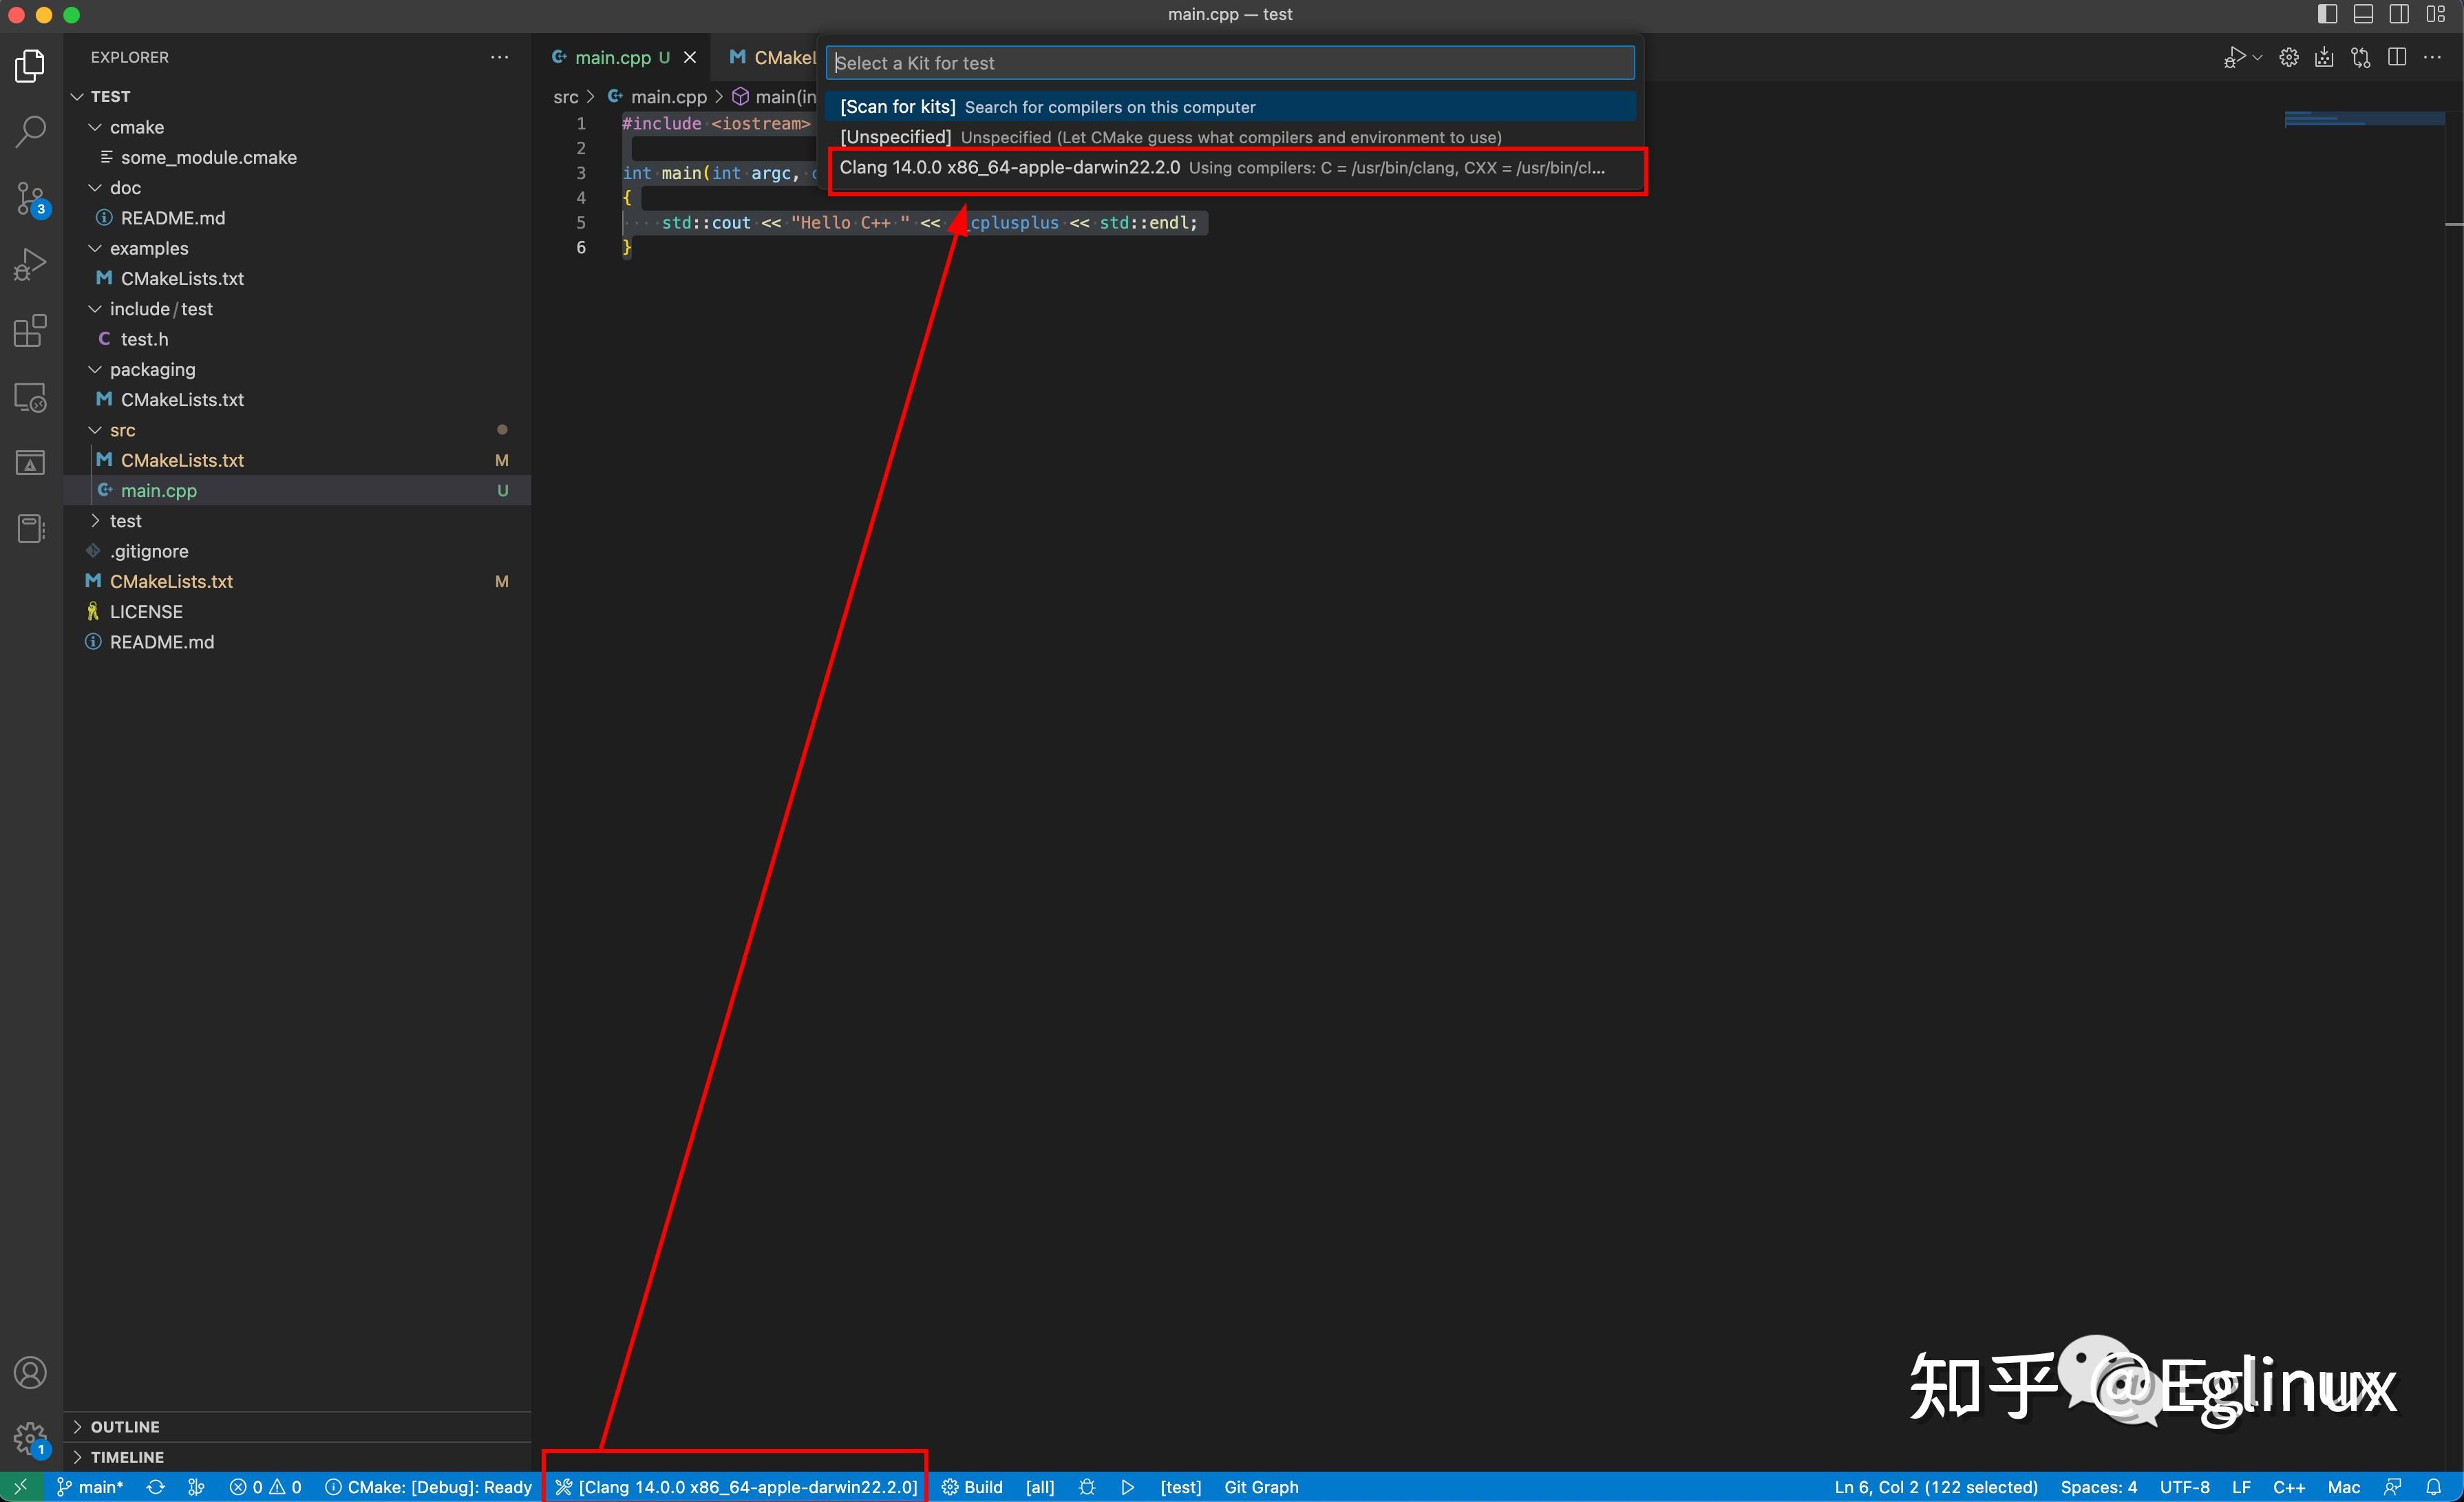Change C++ language mode in status bar
The width and height of the screenshot is (2464, 1502).
tap(2288, 1487)
